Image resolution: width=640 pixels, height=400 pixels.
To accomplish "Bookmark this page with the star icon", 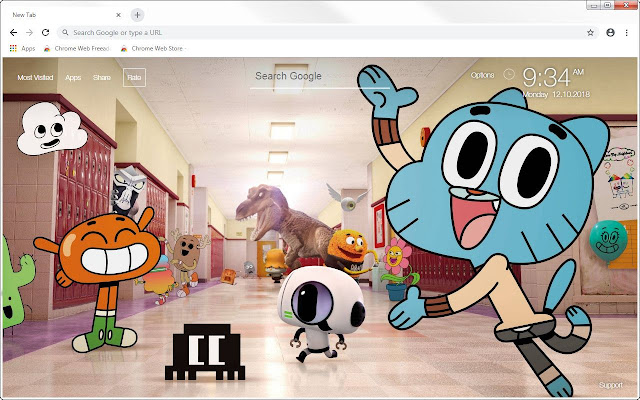I will click(x=590, y=33).
